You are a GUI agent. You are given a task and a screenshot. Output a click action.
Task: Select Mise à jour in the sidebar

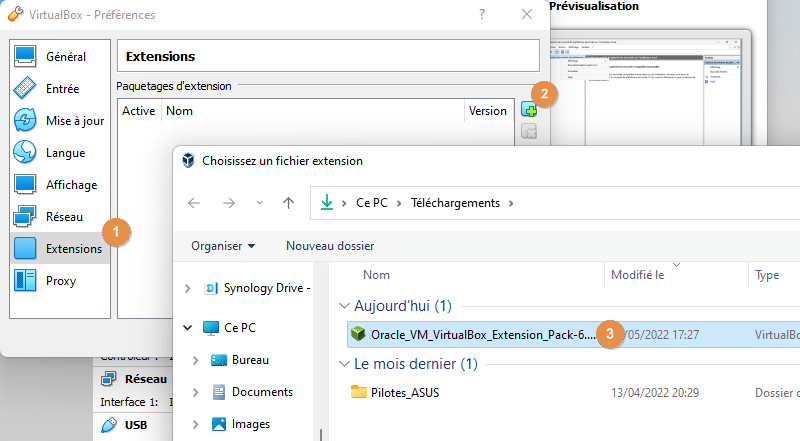coord(74,121)
